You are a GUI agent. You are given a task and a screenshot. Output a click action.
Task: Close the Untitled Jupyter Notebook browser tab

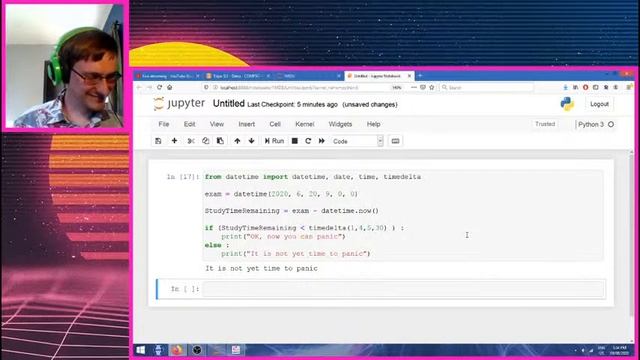(409, 76)
